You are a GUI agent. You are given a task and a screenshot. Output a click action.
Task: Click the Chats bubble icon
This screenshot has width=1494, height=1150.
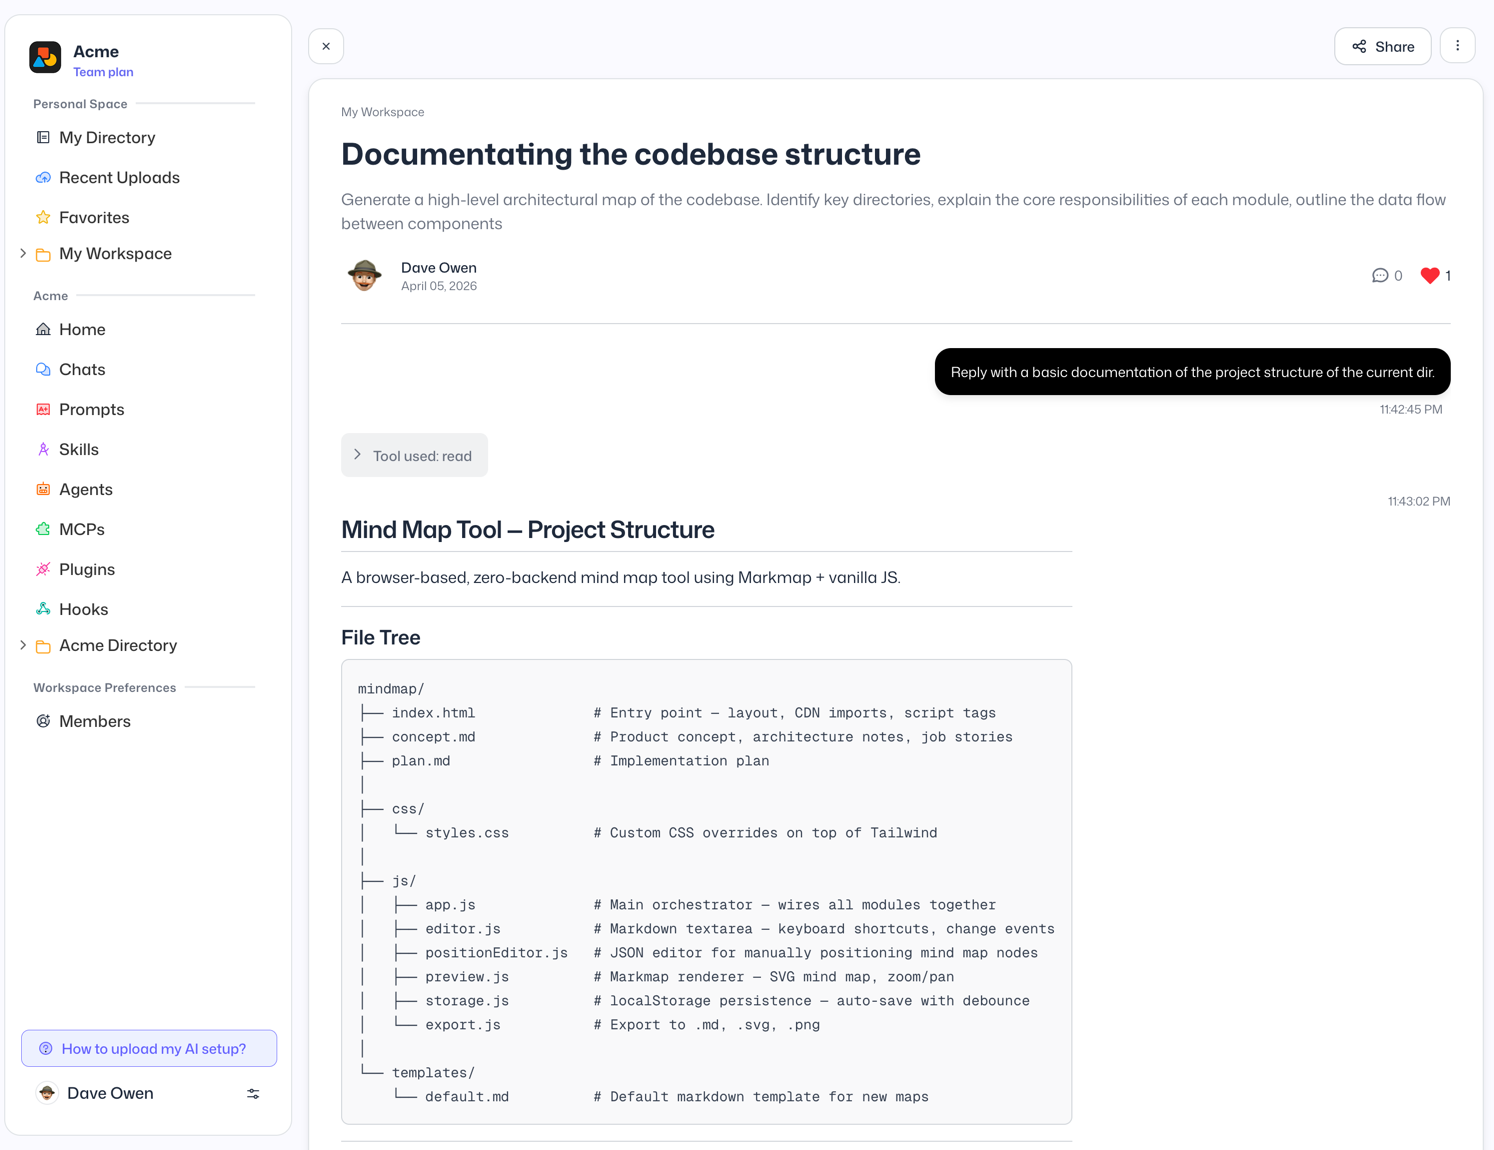point(43,369)
